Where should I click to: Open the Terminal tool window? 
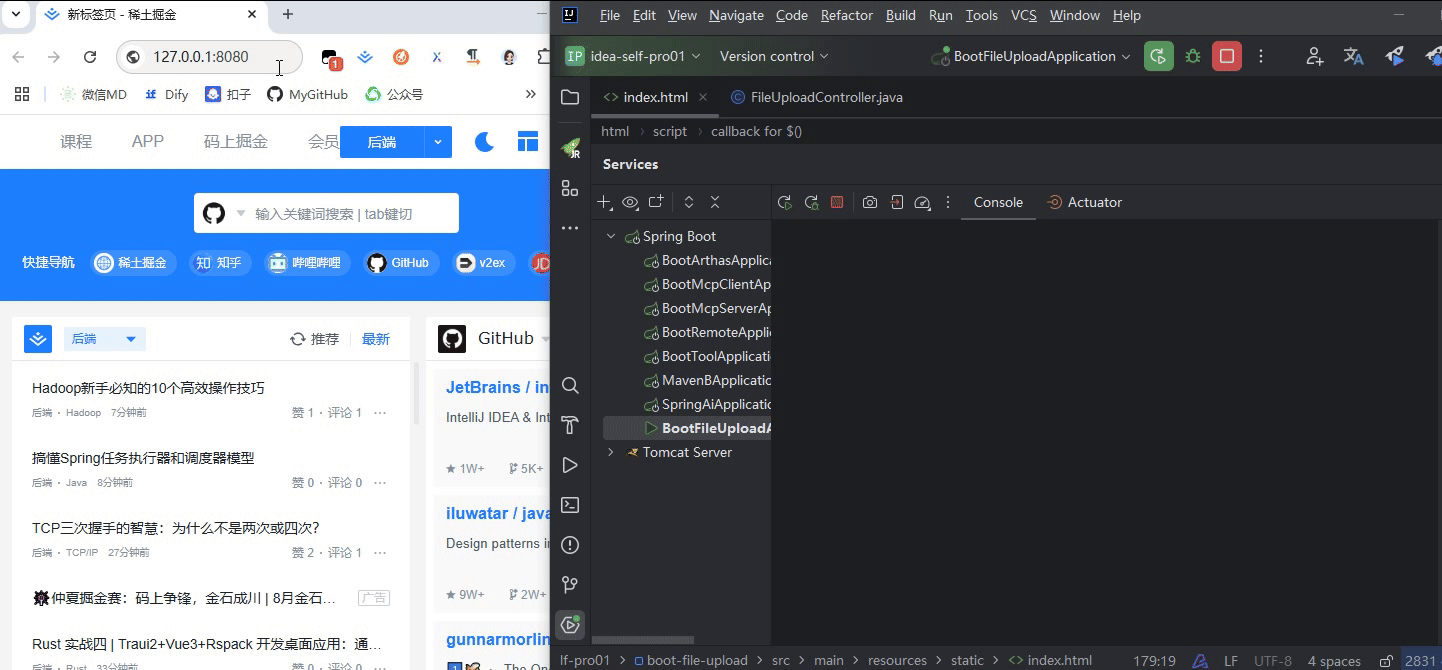[570, 505]
